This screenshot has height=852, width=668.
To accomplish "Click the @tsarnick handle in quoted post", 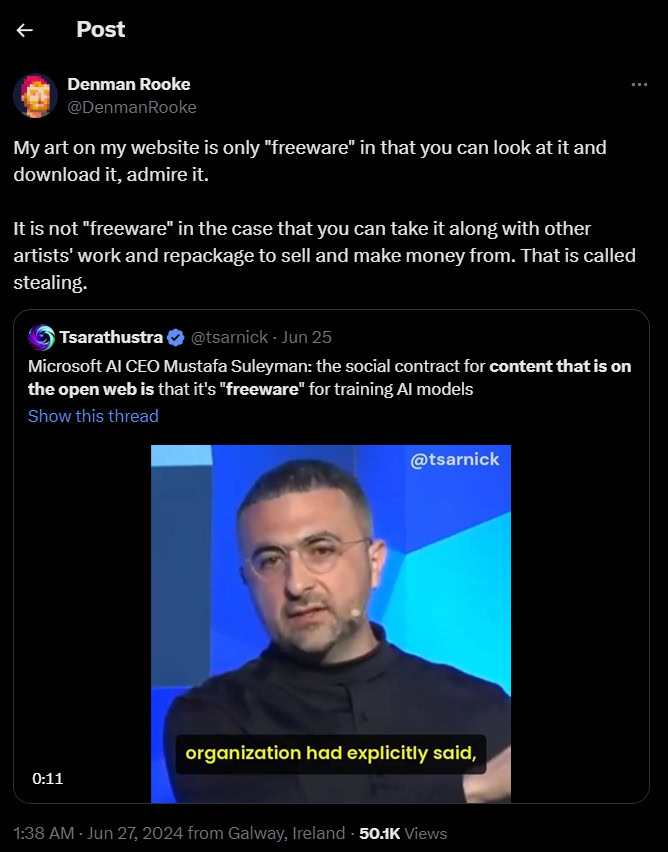I will click(229, 337).
